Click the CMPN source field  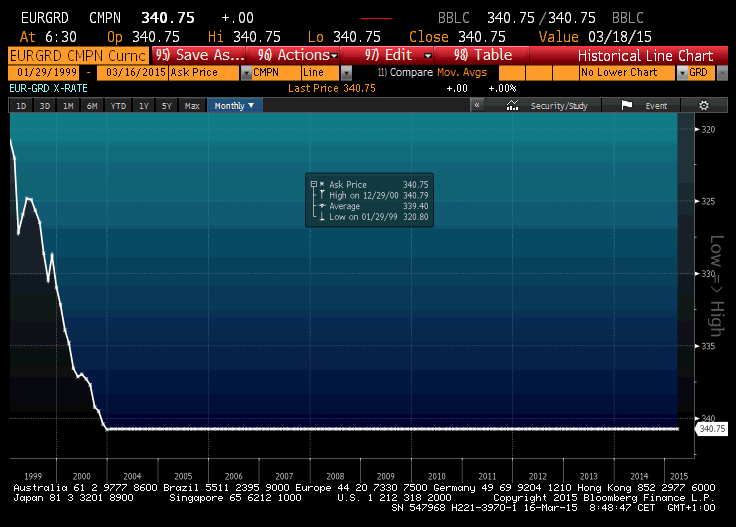coord(276,73)
